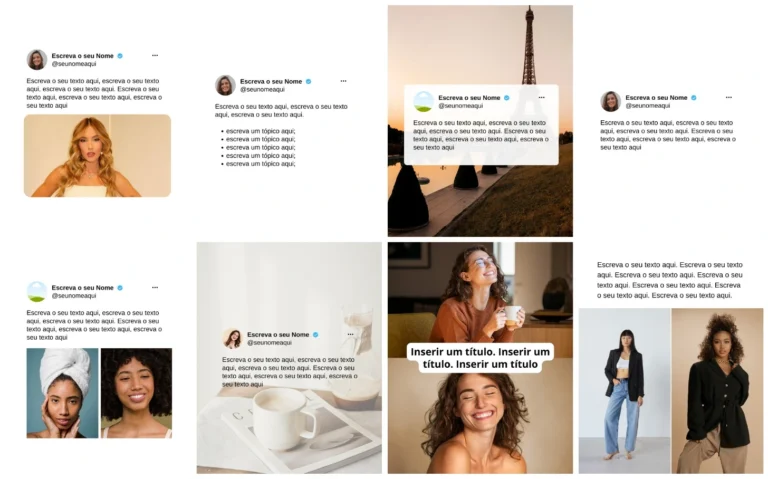This screenshot has height=479, width=768.
Task: Click the verified badge above the blonde woman photo
Action: click(120, 56)
